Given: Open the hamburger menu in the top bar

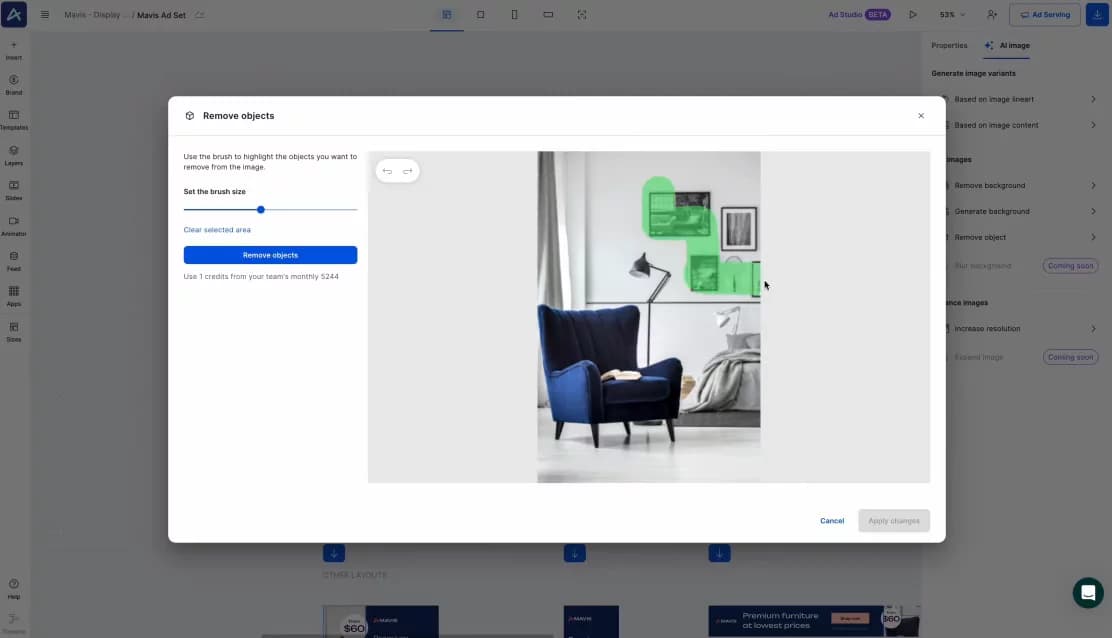Looking at the screenshot, I should coord(45,15).
